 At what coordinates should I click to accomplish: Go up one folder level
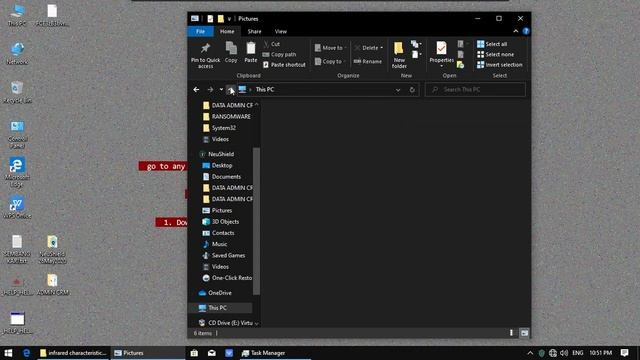coord(231,89)
